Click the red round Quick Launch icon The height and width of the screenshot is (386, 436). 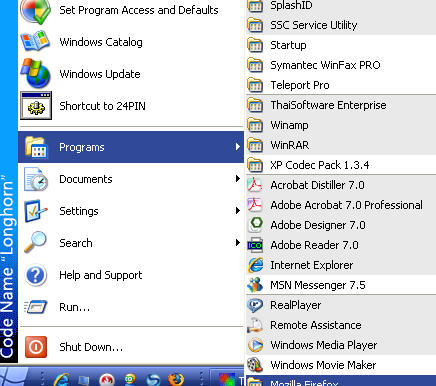click(x=107, y=379)
